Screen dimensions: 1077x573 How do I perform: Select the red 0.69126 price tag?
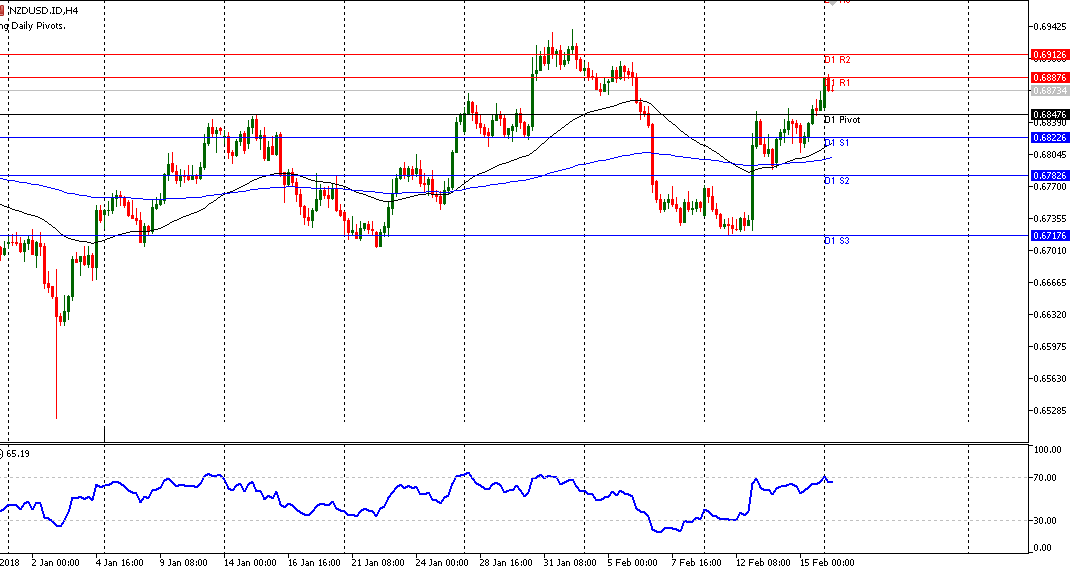1049,54
